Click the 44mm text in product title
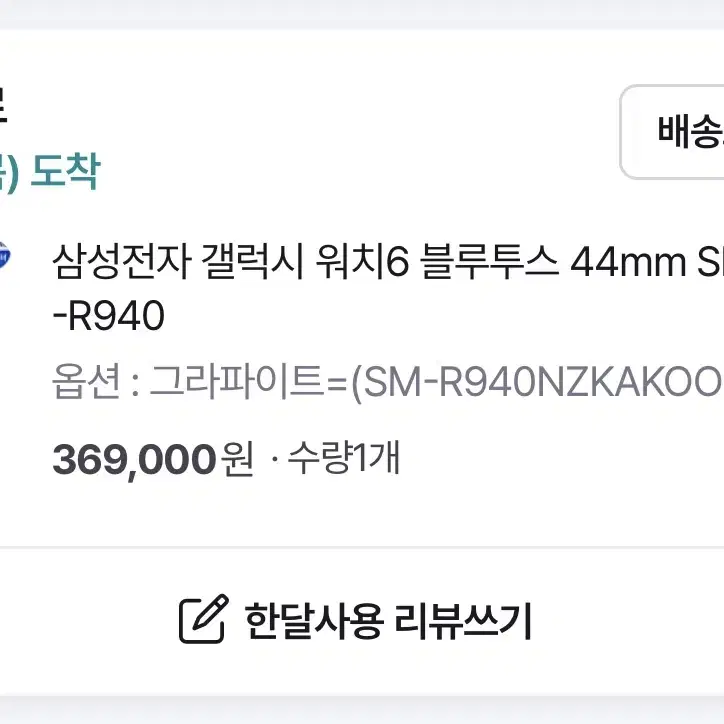This screenshot has height=724, width=724. 628,262
